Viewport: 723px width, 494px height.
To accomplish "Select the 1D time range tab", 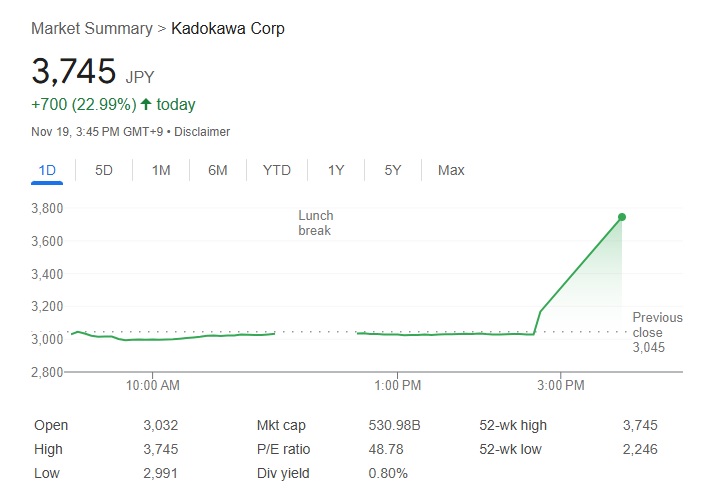I will pyautogui.click(x=47, y=170).
